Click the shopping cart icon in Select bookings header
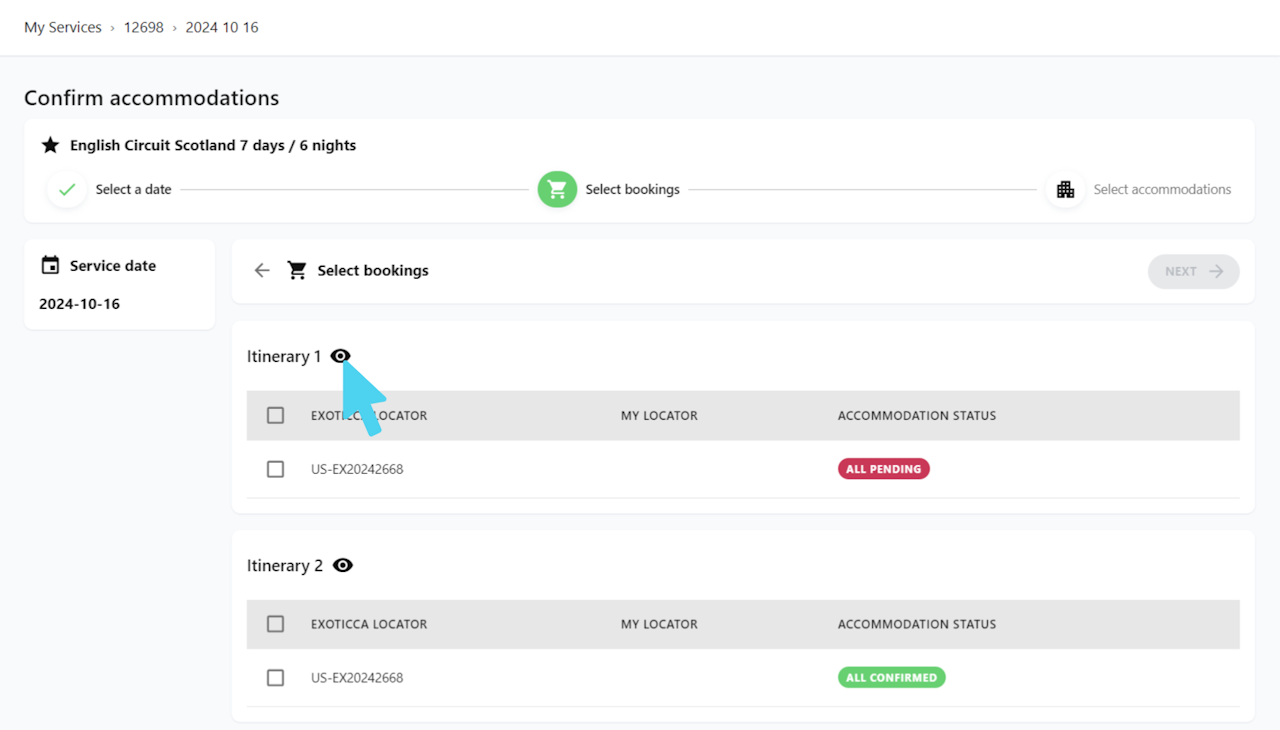The height and width of the screenshot is (730, 1280). 297,271
